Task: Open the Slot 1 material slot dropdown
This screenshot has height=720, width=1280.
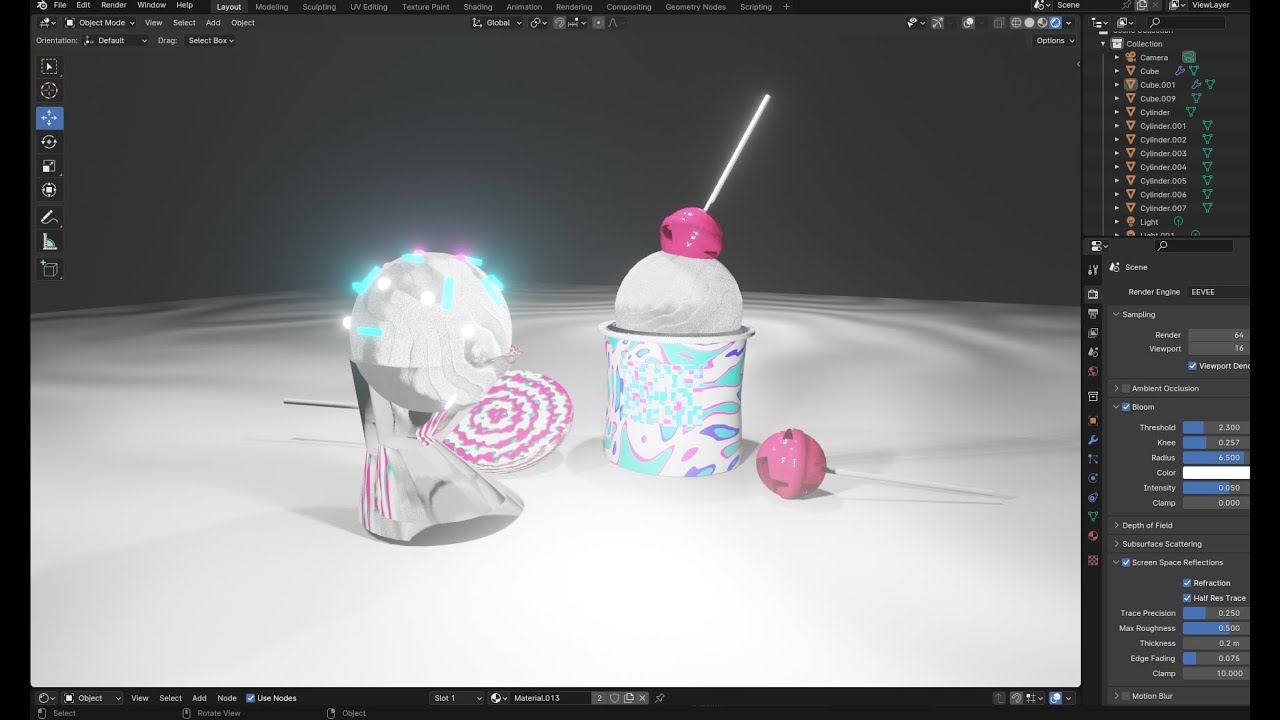Action: click(458, 698)
